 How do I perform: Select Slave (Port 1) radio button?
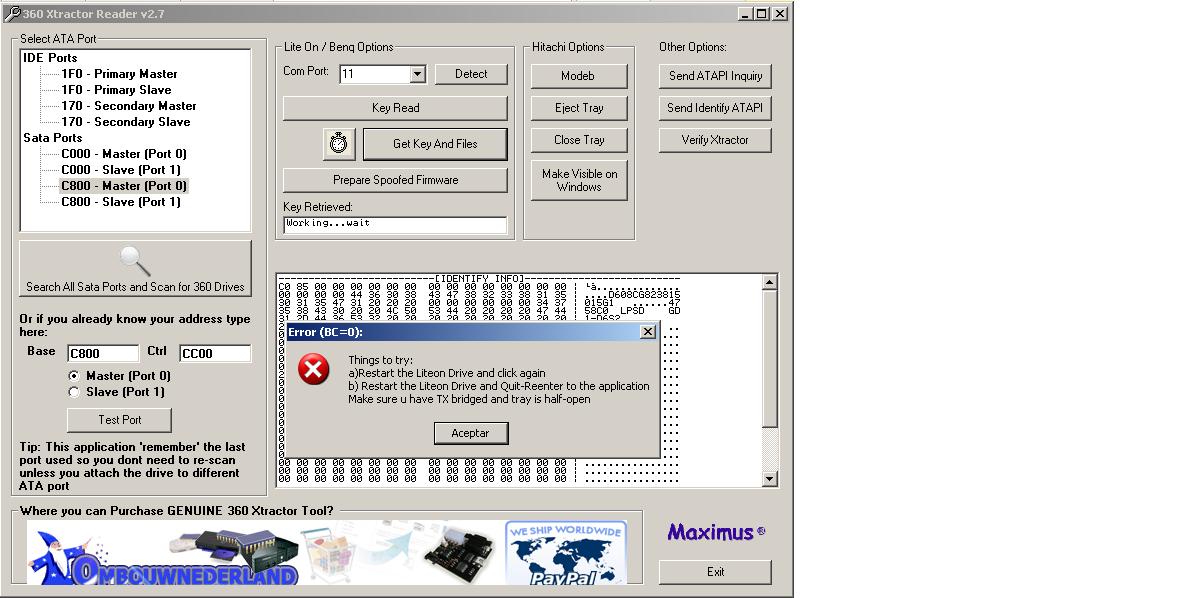74,392
